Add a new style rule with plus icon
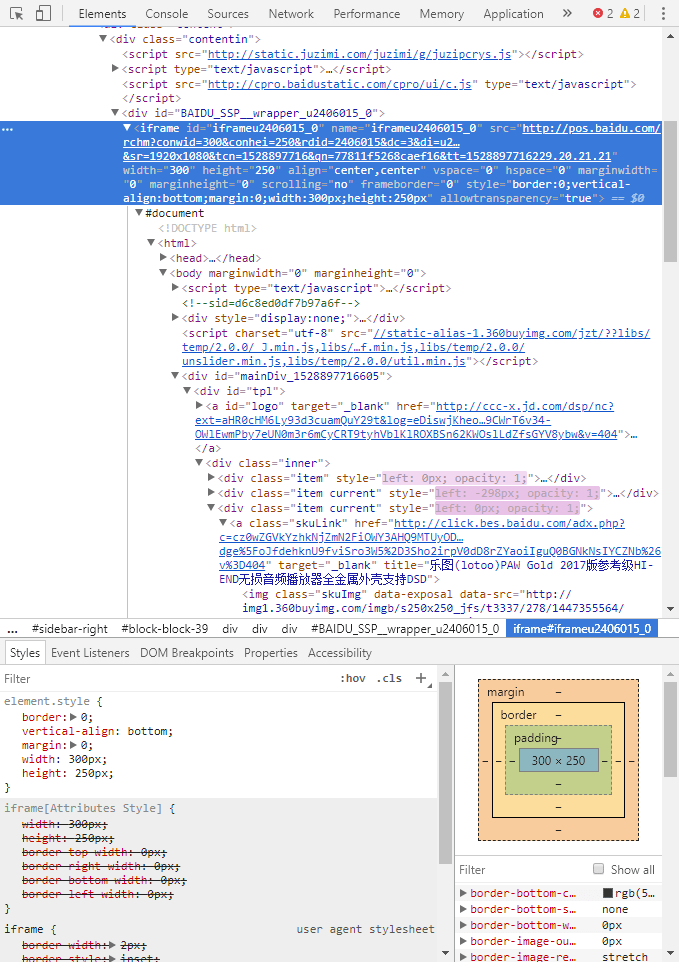The height and width of the screenshot is (962, 679). tap(421, 678)
